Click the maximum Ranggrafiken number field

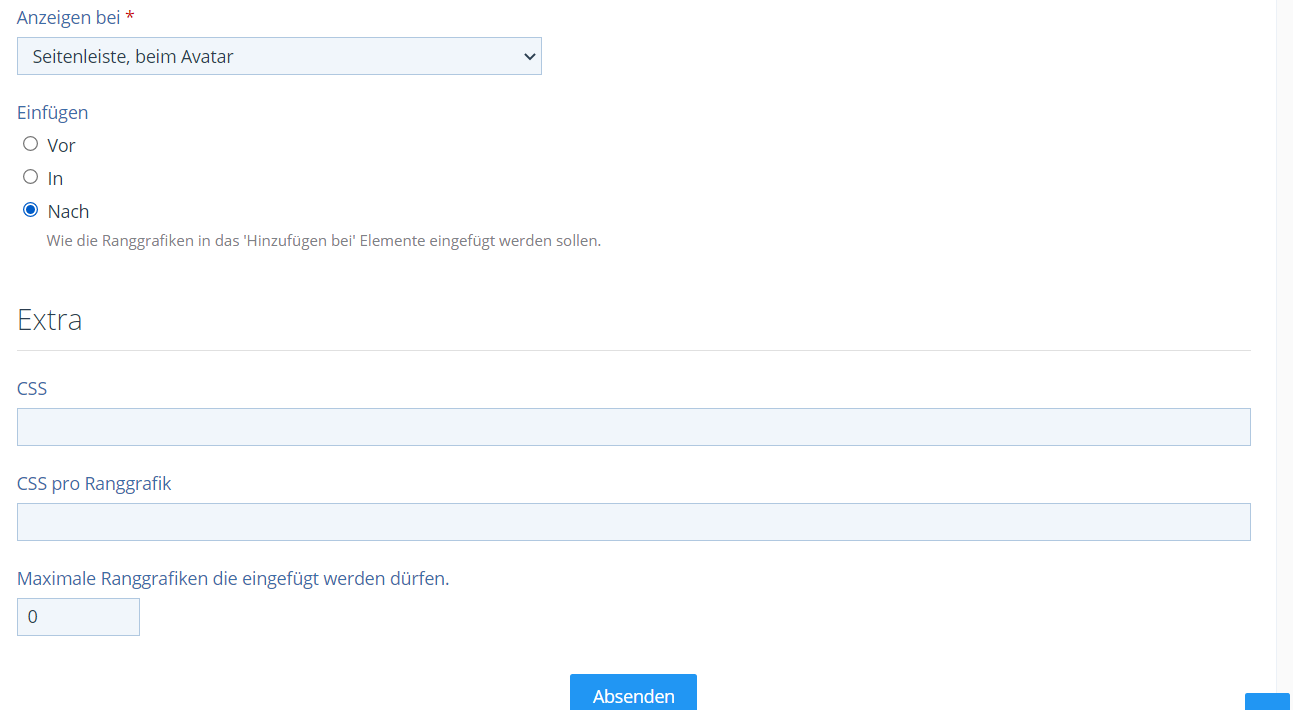point(78,617)
